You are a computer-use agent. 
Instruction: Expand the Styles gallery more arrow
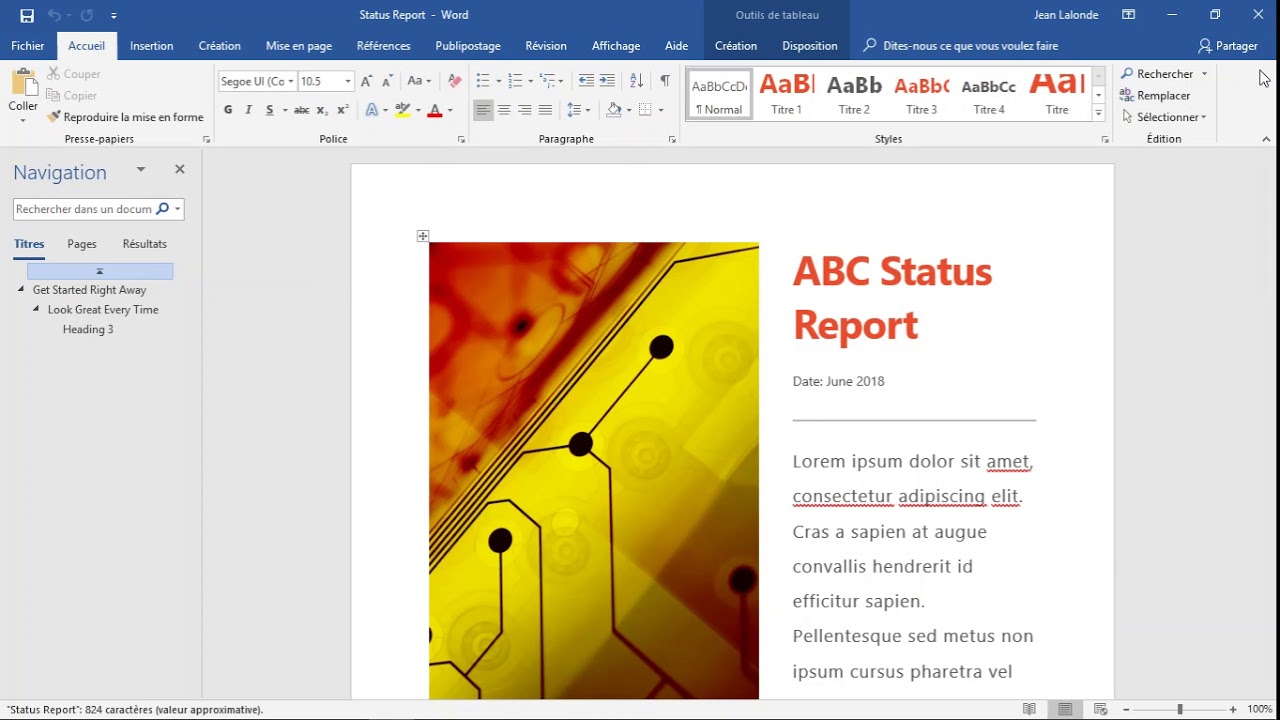1099,114
